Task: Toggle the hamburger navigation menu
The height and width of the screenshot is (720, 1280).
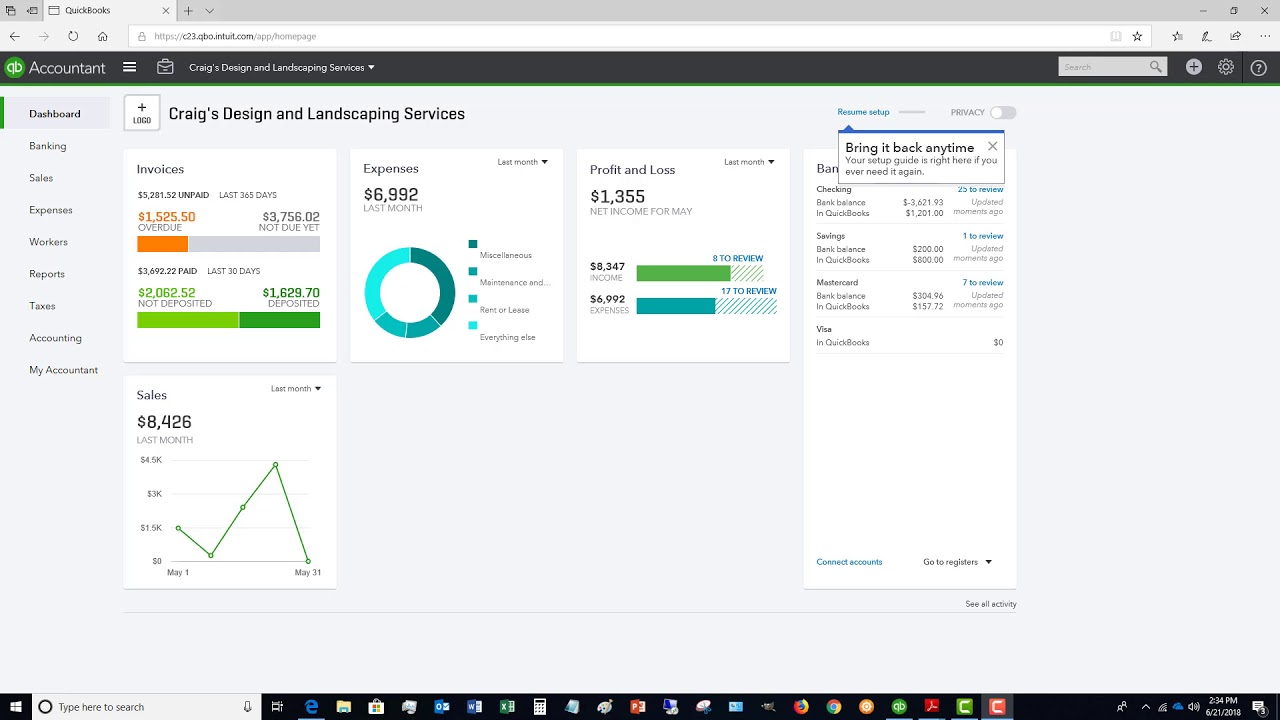Action: pyautogui.click(x=129, y=67)
